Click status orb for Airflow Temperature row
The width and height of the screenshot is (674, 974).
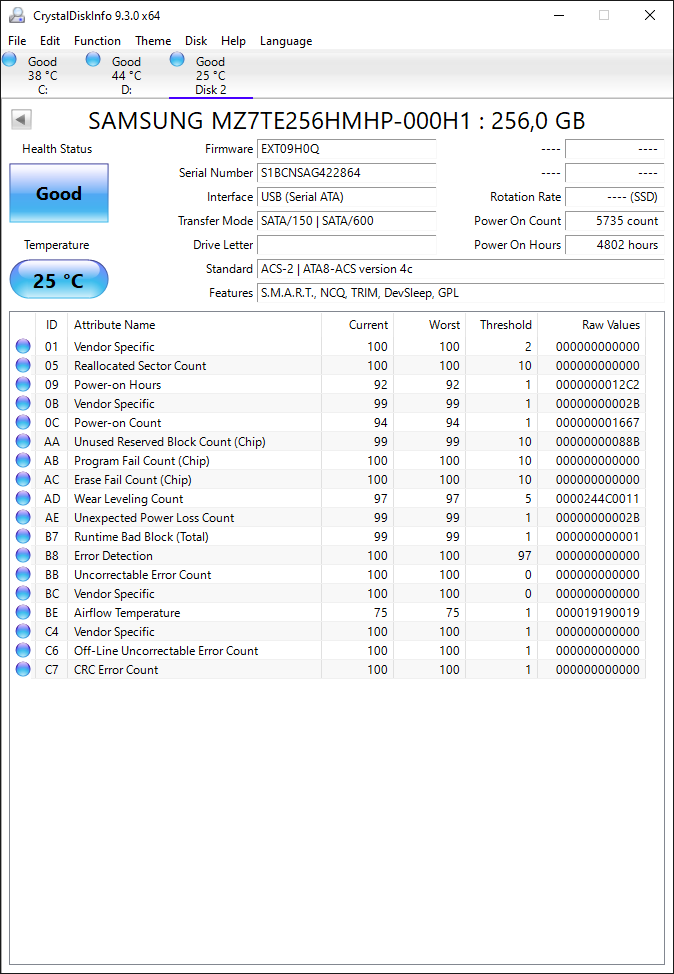point(23,612)
